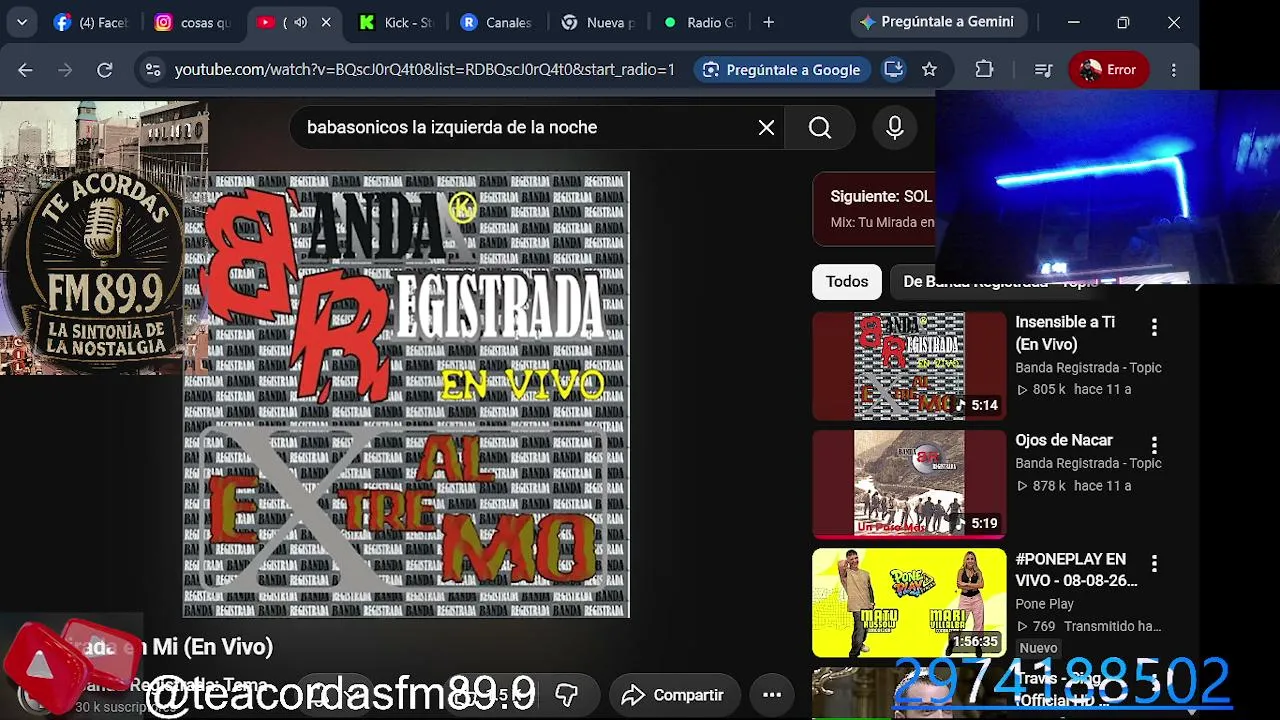Viewport: 1280px width, 720px height.
Task: Switch to the Instagram 'cosas qu' tab
Action: (x=192, y=22)
